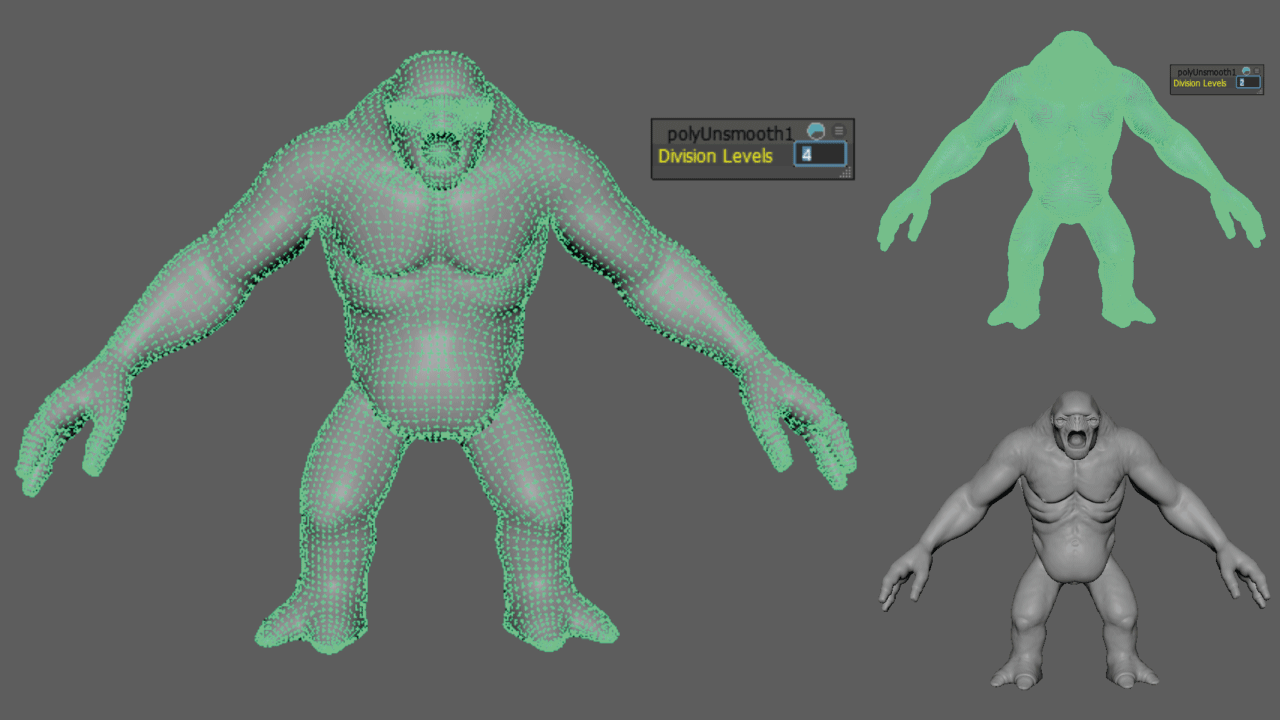
Task: Select the dense green gorilla mesh
Action: [1072, 180]
